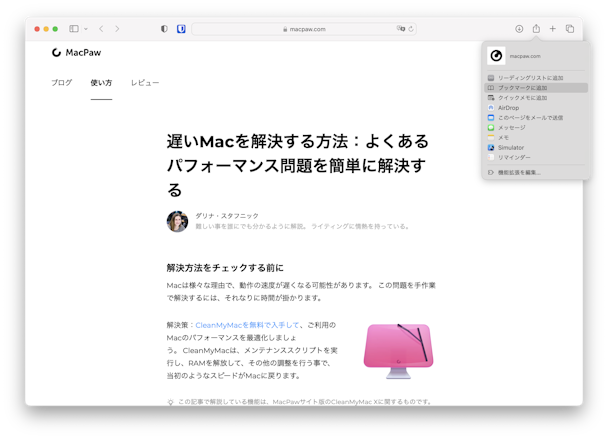
Task: Open the sidebar options chevron
Action: click(86, 29)
